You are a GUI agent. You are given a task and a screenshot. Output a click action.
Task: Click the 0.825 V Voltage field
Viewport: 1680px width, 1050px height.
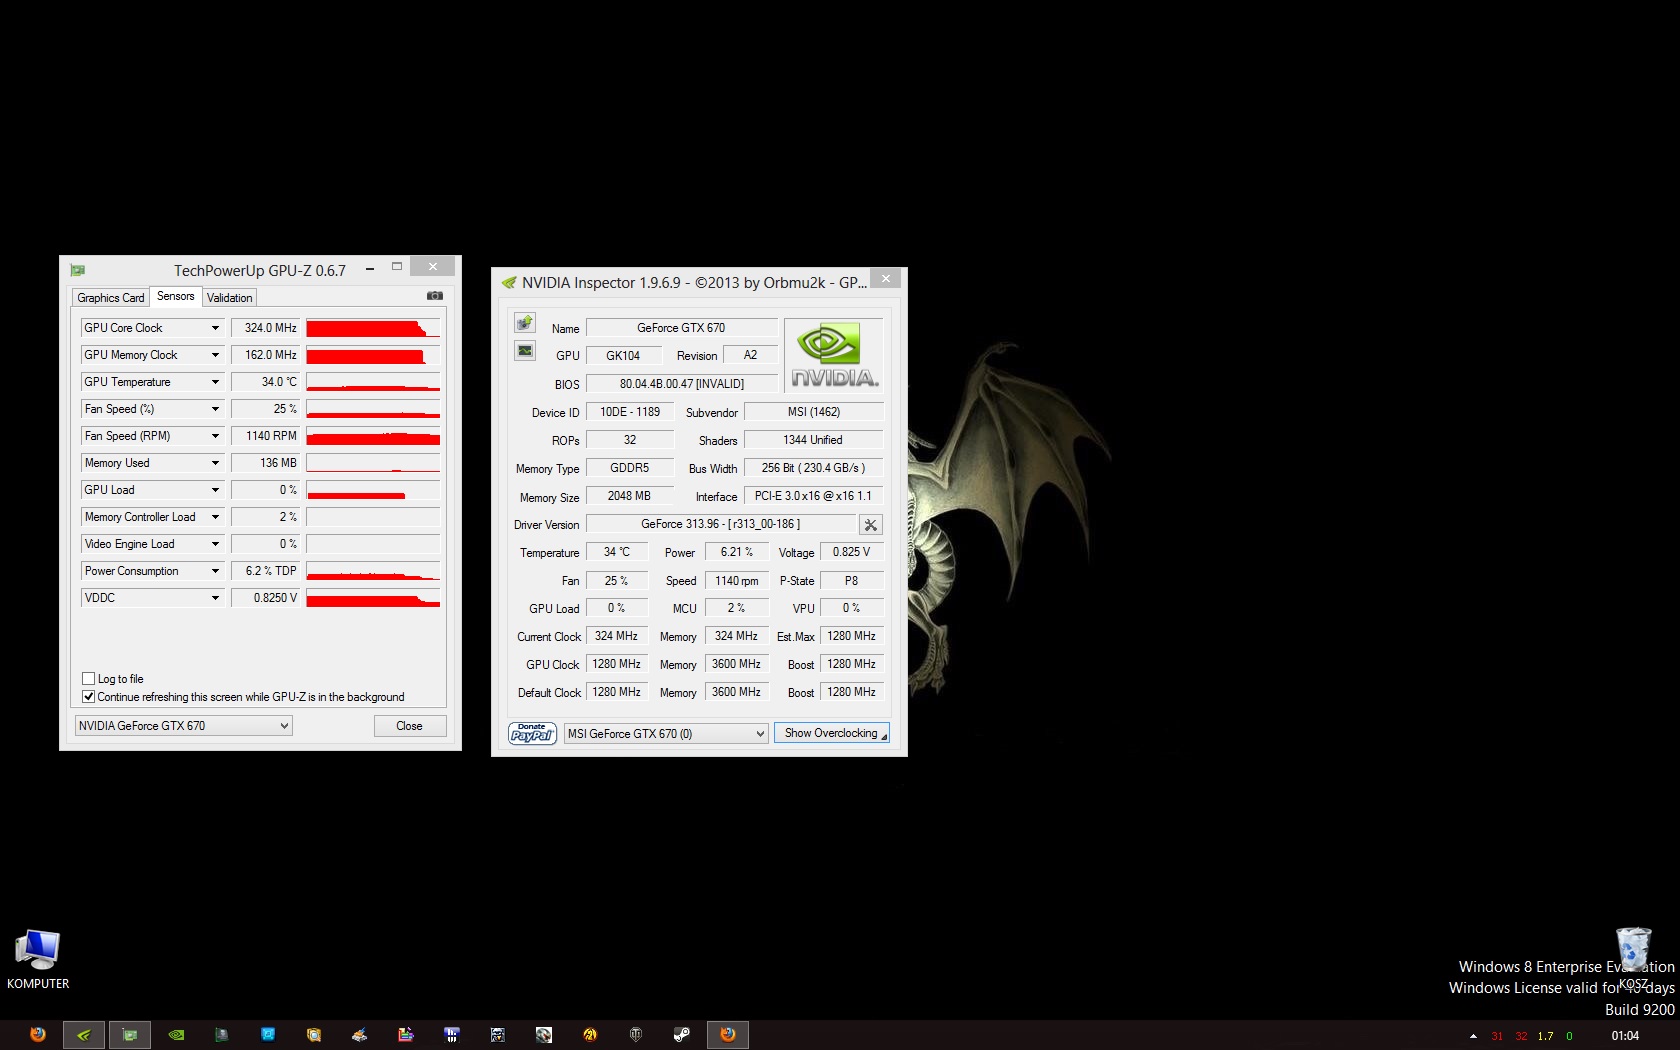[851, 552]
